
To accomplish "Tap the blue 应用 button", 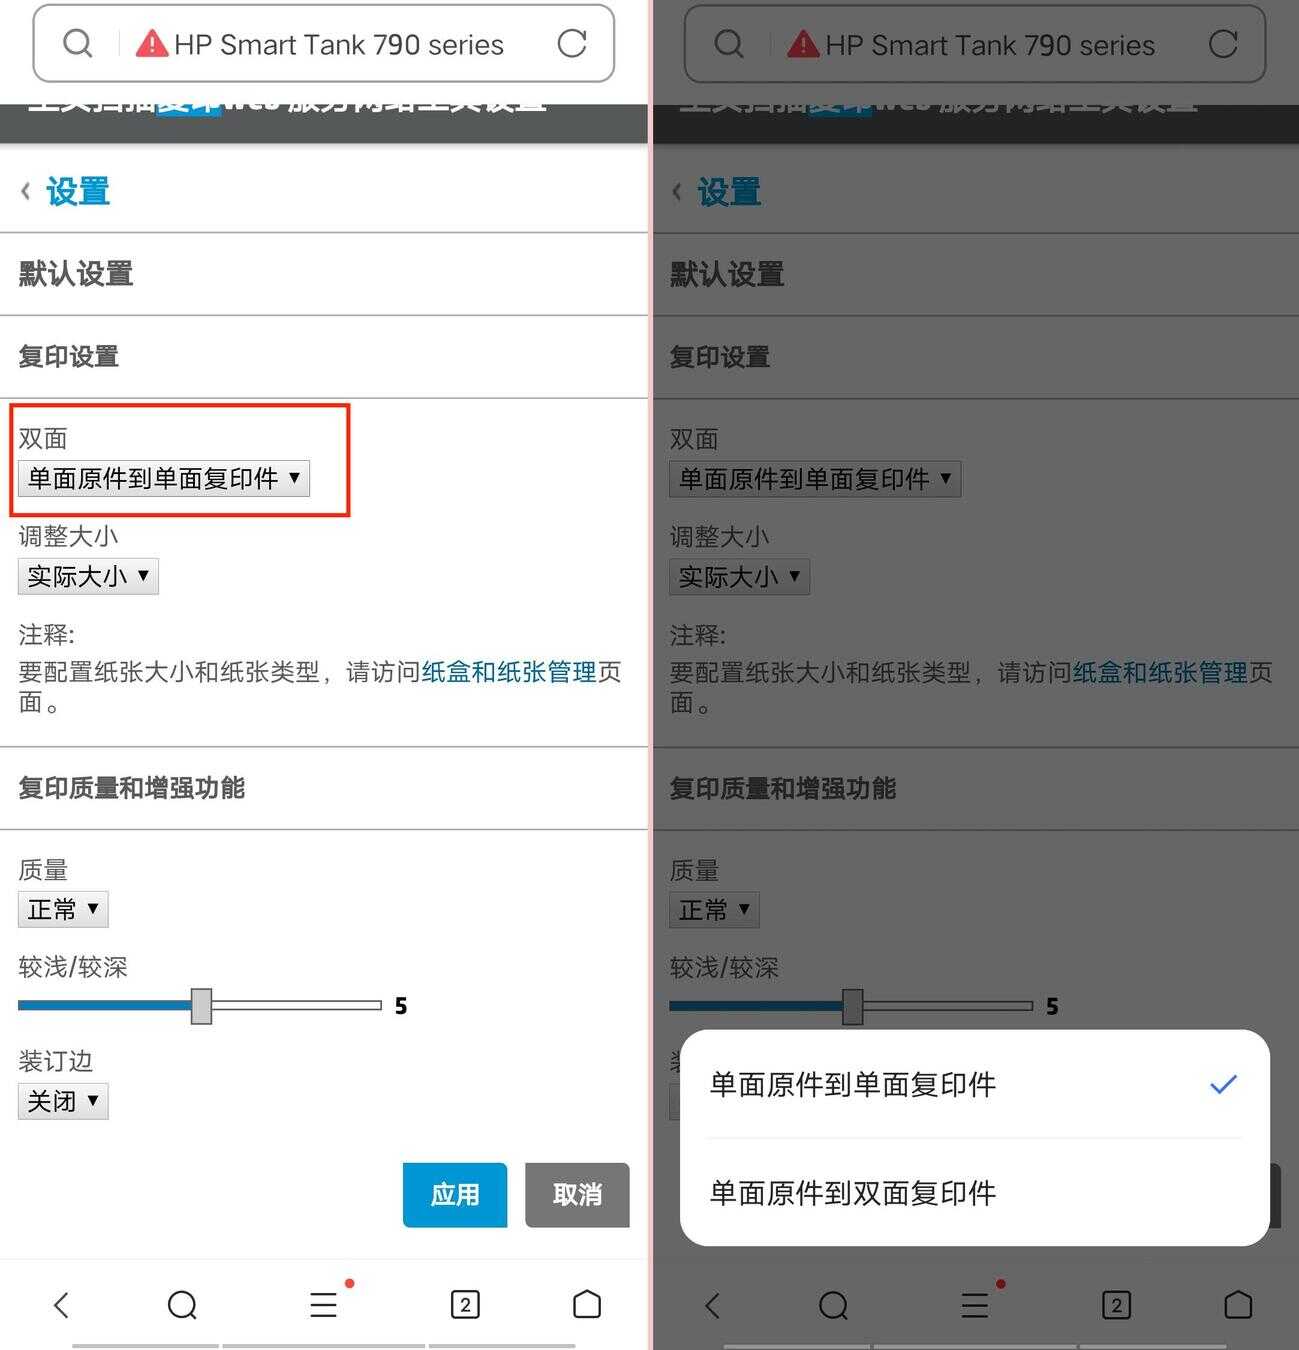I will point(455,1194).
